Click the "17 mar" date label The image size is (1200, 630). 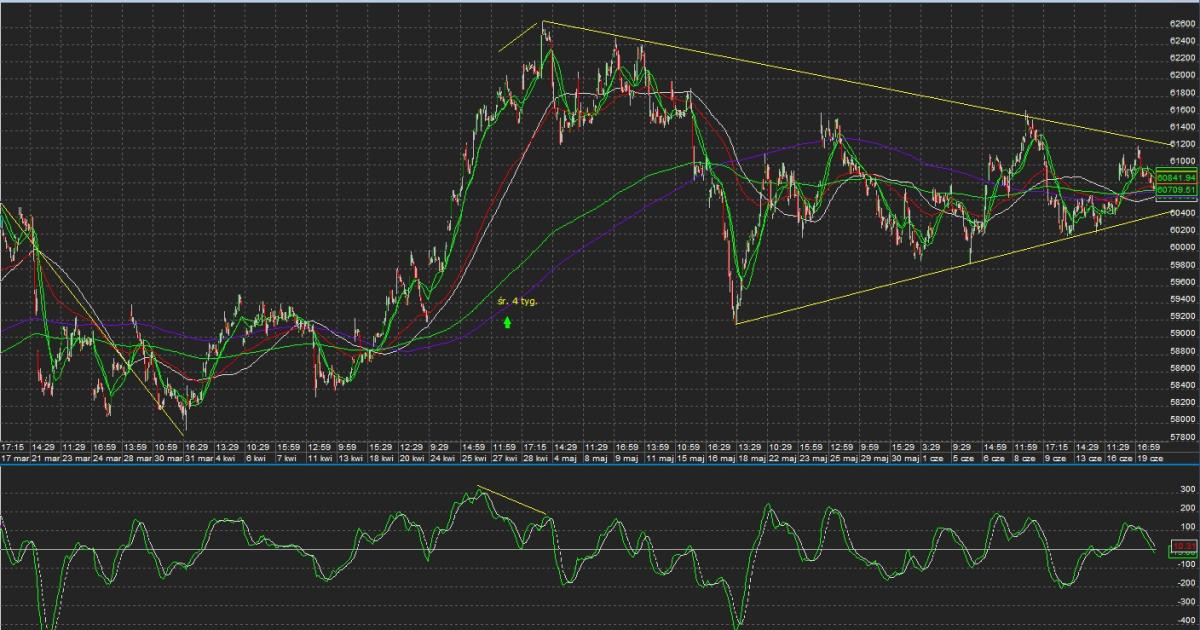pos(14,458)
